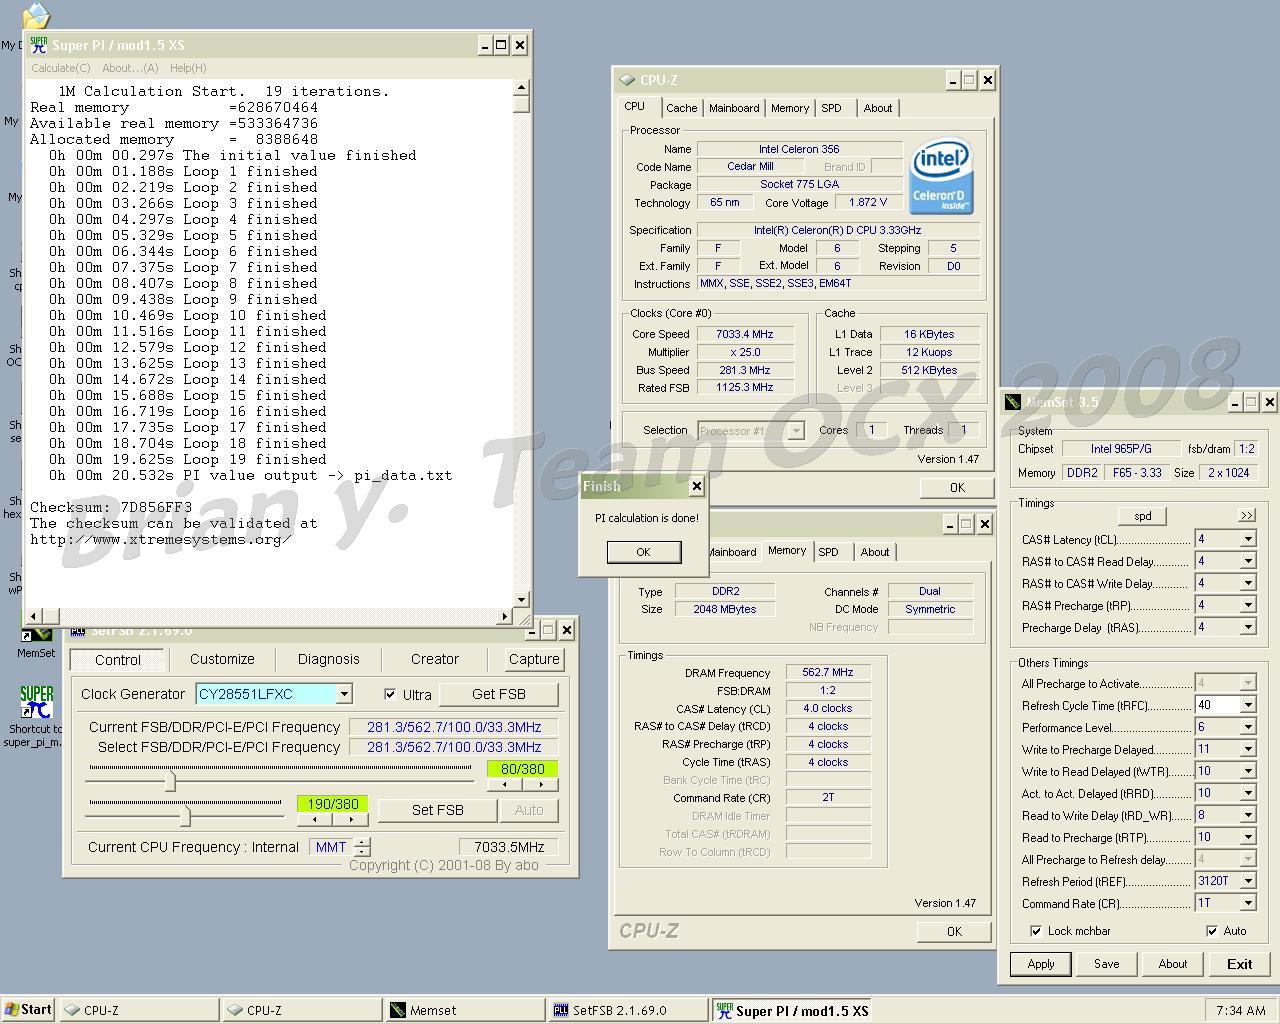Click the Super PI title bar icon
Viewport: 1280px width, 1024px height.
click(x=39, y=45)
